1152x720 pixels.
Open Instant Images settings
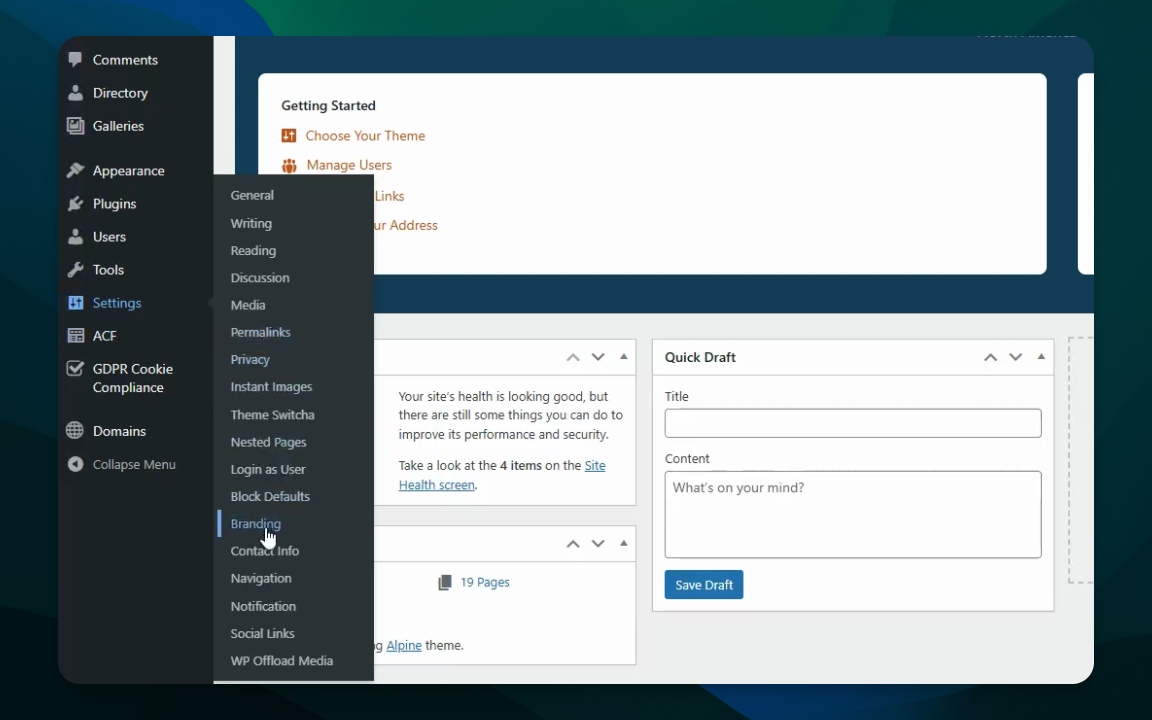pyautogui.click(x=271, y=386)
